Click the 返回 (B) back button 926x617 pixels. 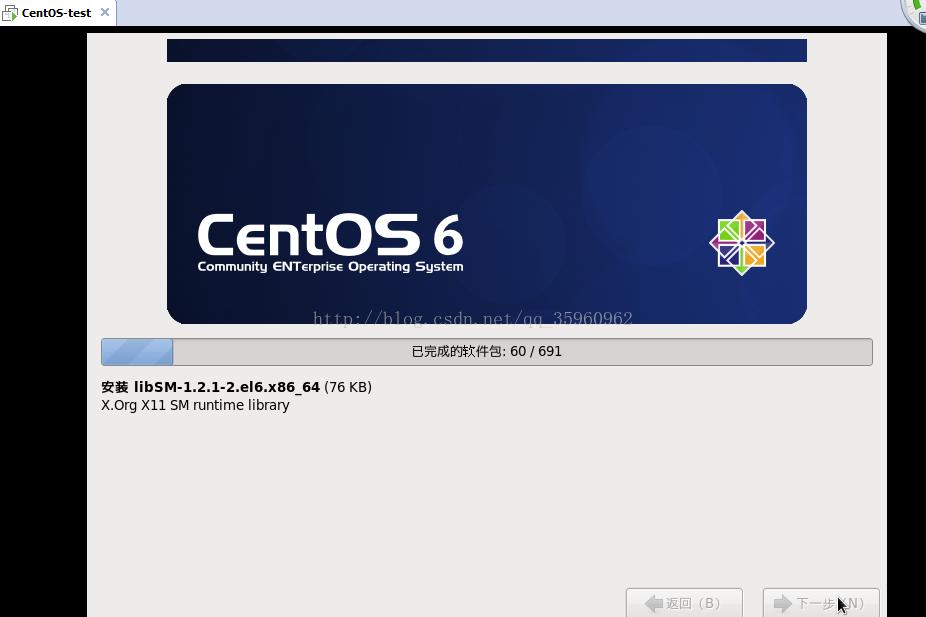[x=684, y=603]
